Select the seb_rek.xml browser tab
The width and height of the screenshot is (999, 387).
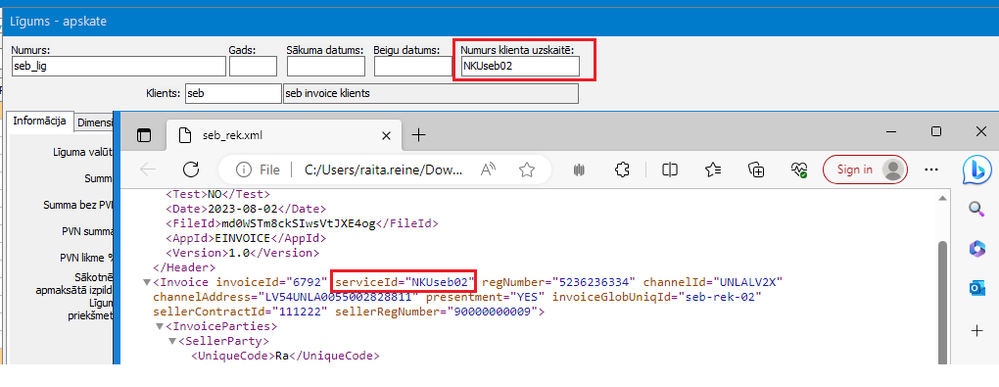click(x=284, y=135)
